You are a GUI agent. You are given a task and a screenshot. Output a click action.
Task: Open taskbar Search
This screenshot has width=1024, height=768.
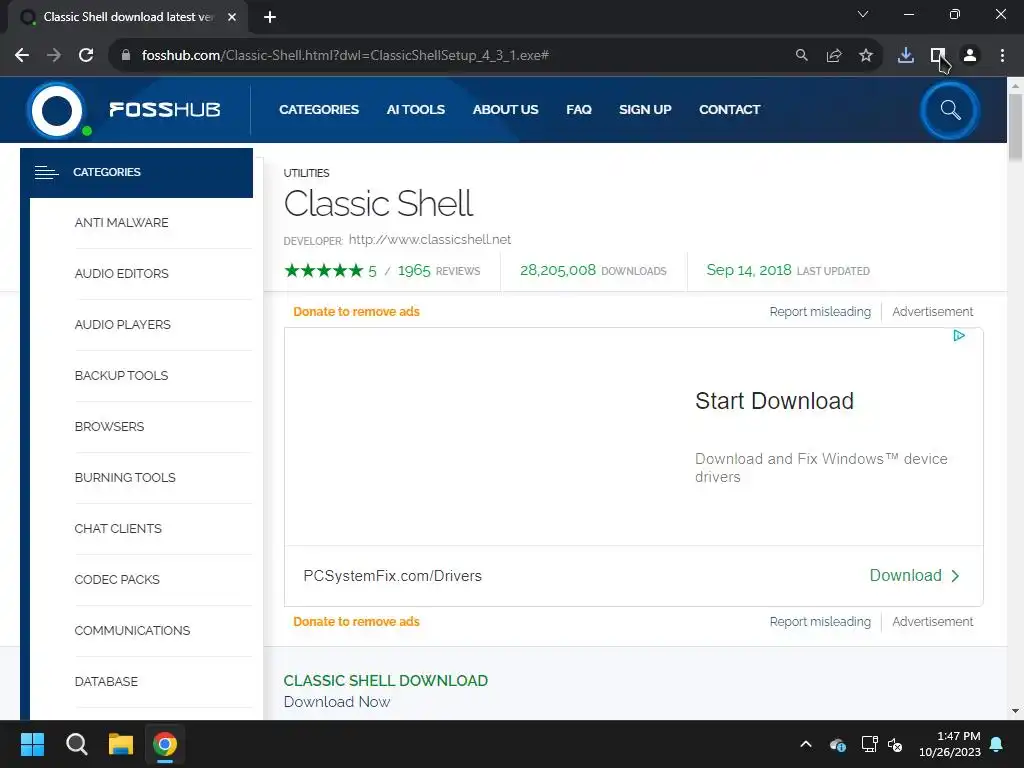click(x=76, y=744)
